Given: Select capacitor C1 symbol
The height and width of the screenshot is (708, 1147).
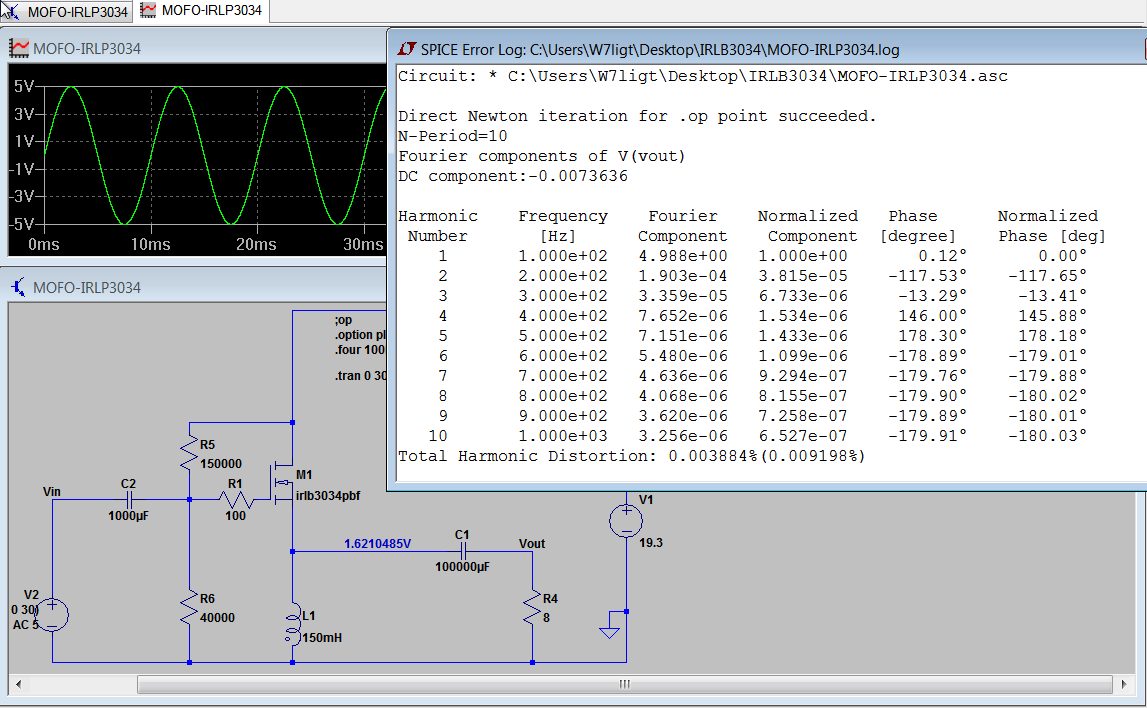Looking at the screenshot, I should tap(462, 551).
